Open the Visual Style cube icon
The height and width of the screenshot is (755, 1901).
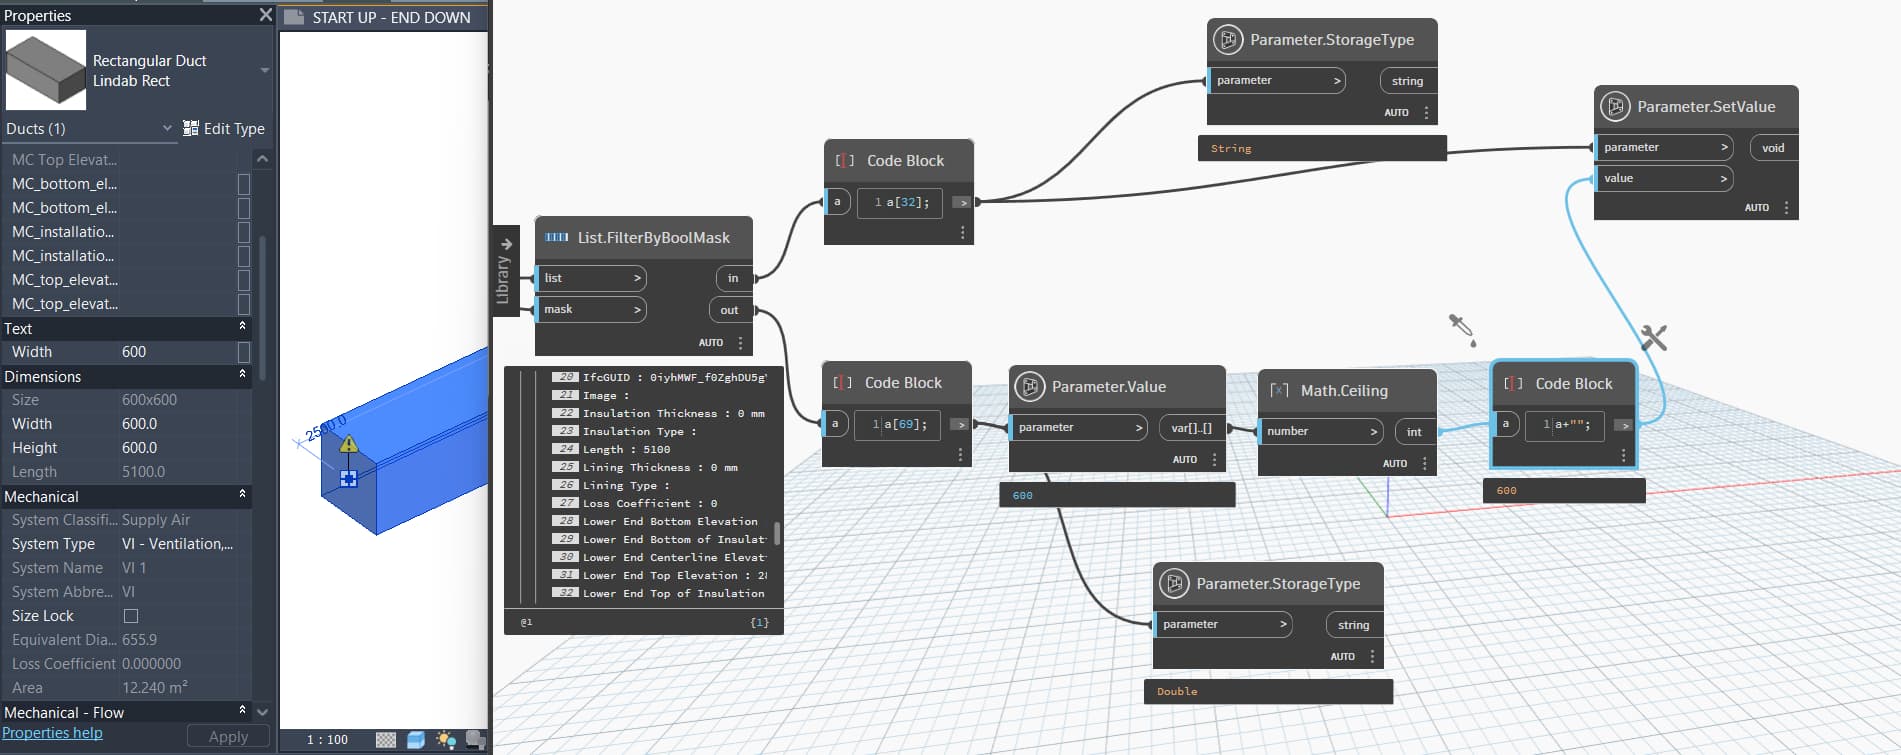click(x=416, y=740)
